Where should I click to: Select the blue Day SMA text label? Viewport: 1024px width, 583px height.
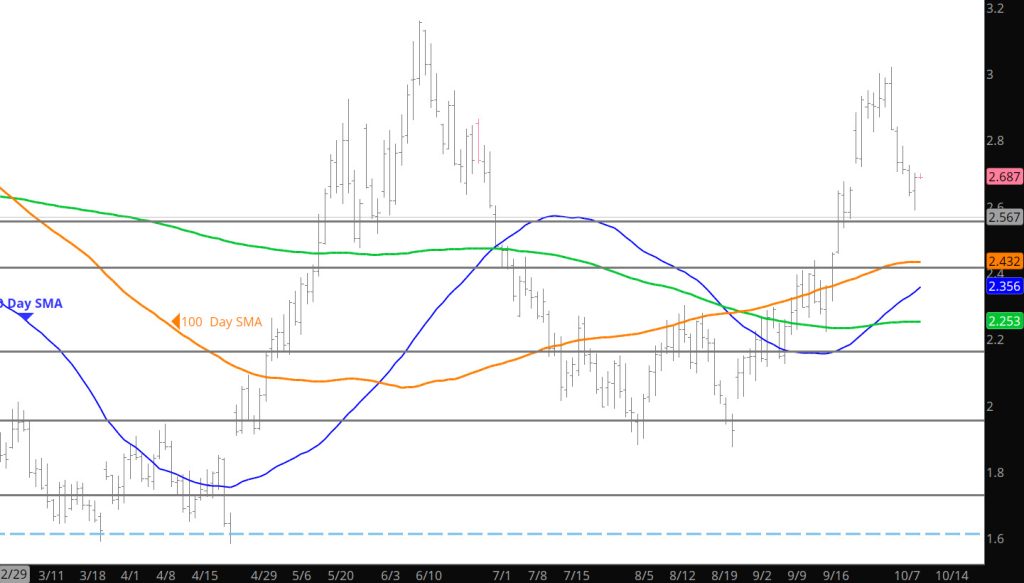[x=28, y=301]
